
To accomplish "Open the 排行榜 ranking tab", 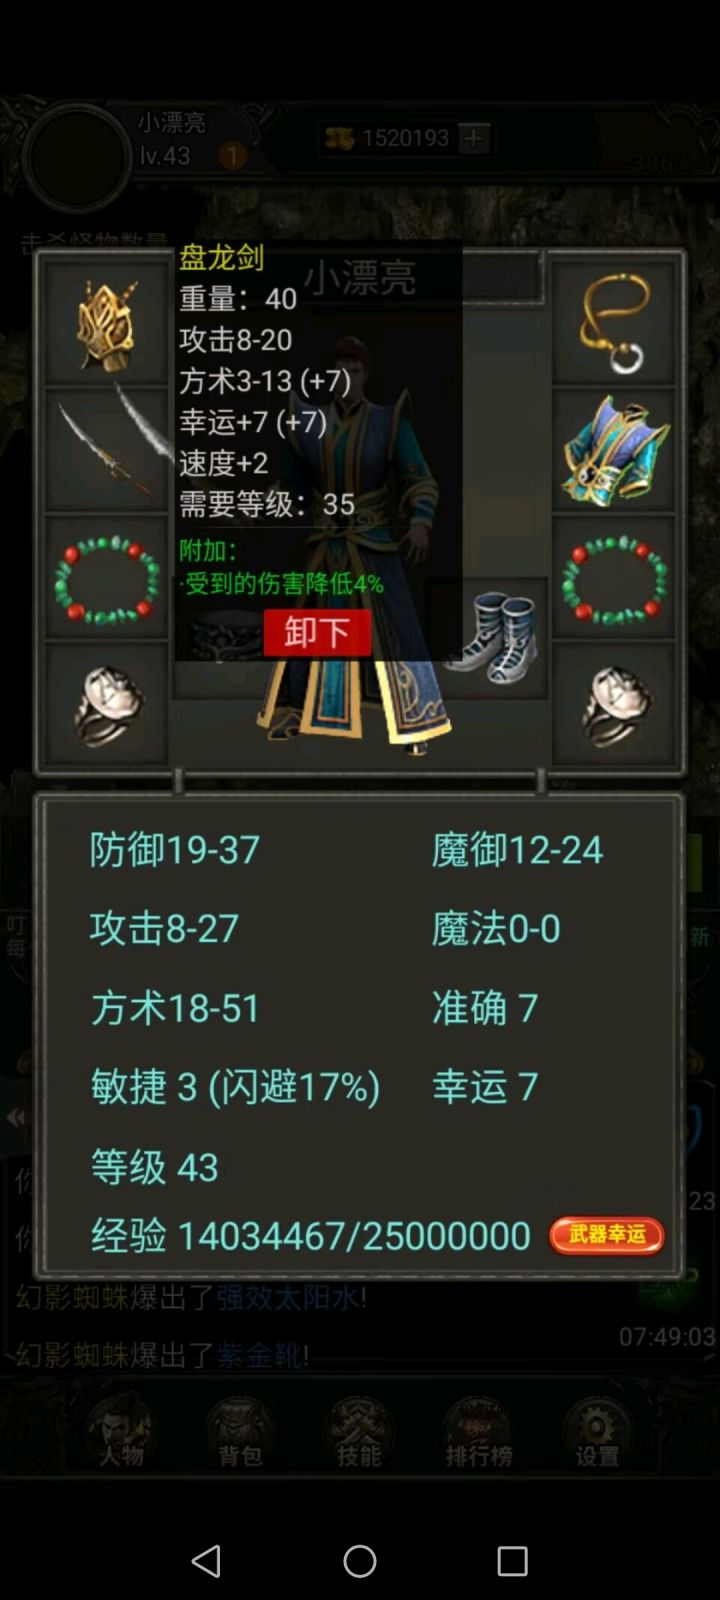I will pos(479,1432).
